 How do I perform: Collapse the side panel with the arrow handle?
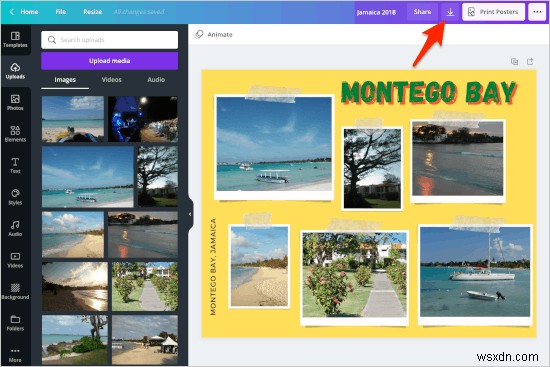click(190, 214)
